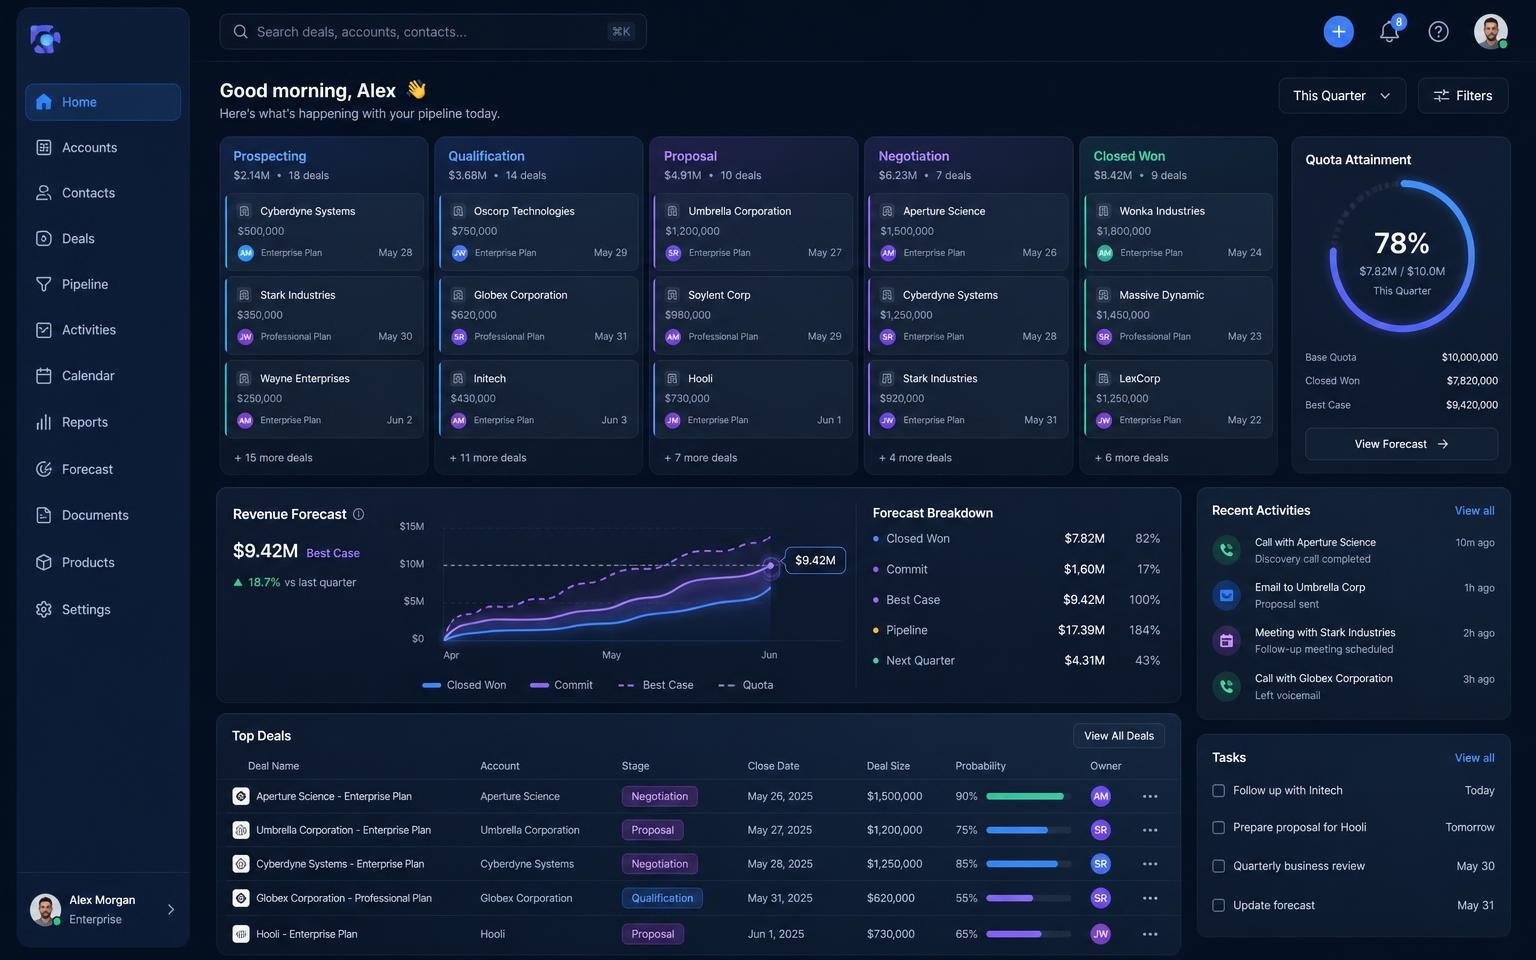Image resolution: width=1536 pixels, height=960 pixels.
Task: Open the This Quarter dropdown
Action: [x=1342, y=96]
